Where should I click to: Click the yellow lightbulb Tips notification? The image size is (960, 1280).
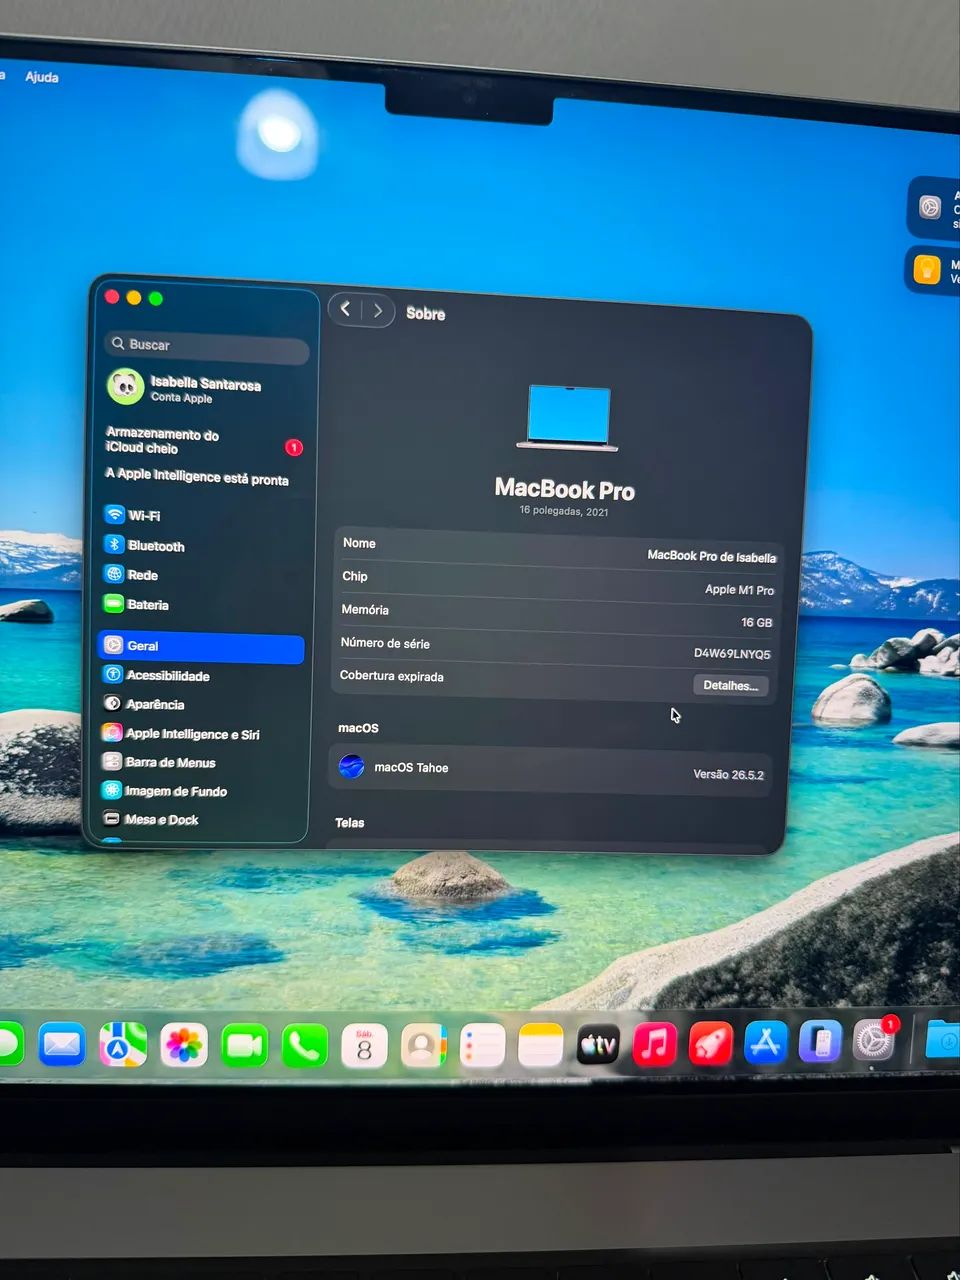coord(934,270)
